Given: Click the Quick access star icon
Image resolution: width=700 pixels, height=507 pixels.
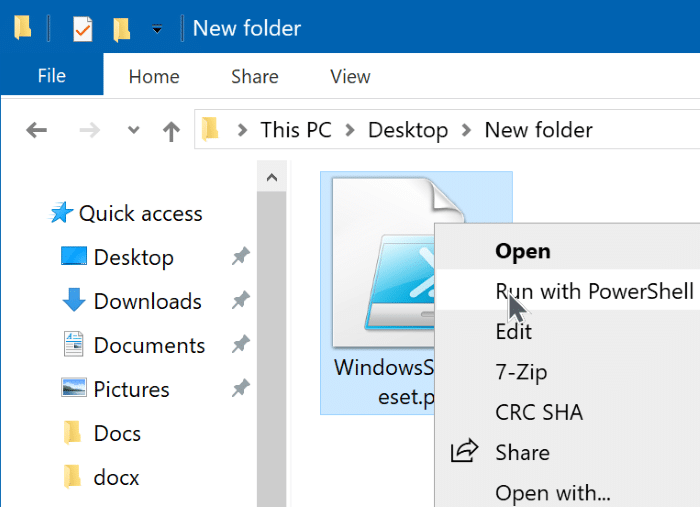Looking at the screenshot, I should (61, 212).
